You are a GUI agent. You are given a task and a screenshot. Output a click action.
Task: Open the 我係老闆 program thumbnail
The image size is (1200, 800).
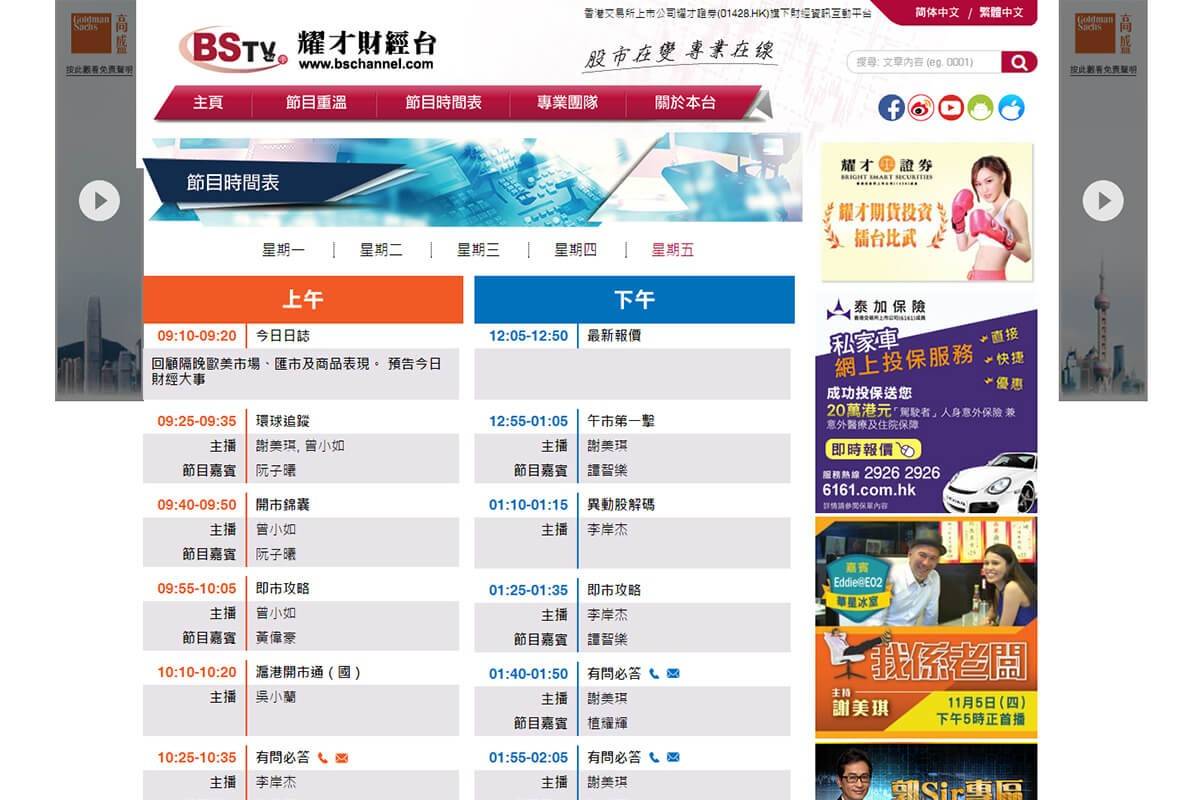point(925,626)
